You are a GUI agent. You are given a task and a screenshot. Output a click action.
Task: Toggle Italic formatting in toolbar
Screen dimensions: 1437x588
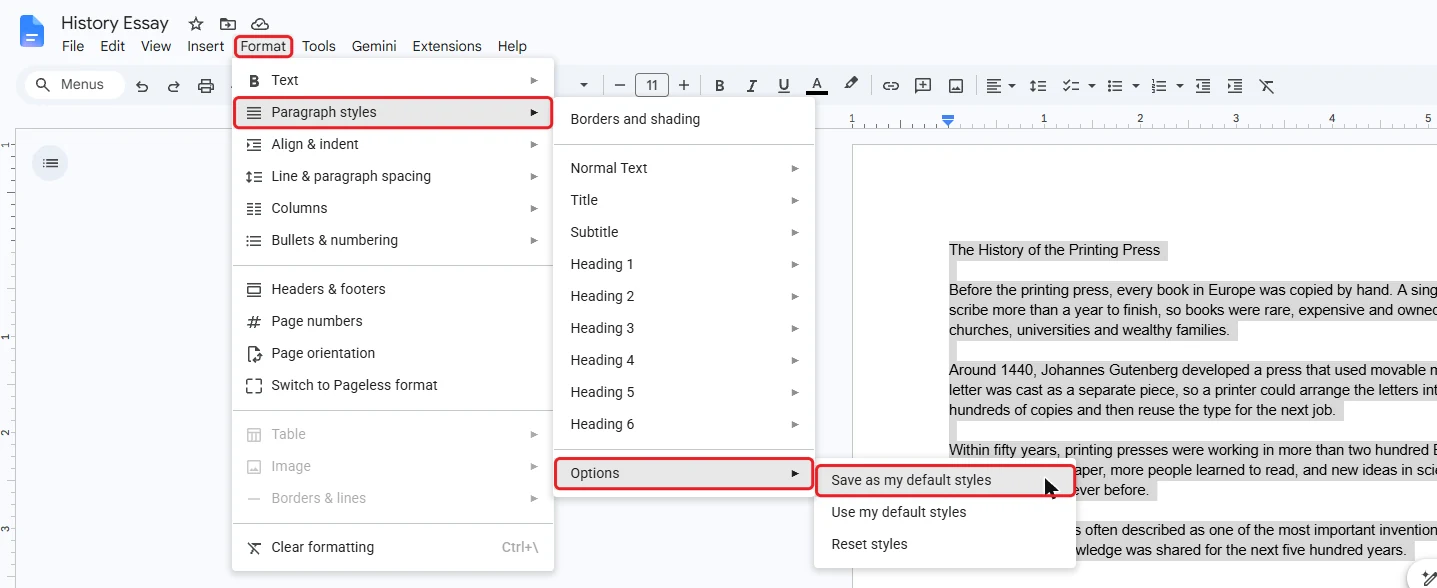pyautogui.click(x=751, y=86)
